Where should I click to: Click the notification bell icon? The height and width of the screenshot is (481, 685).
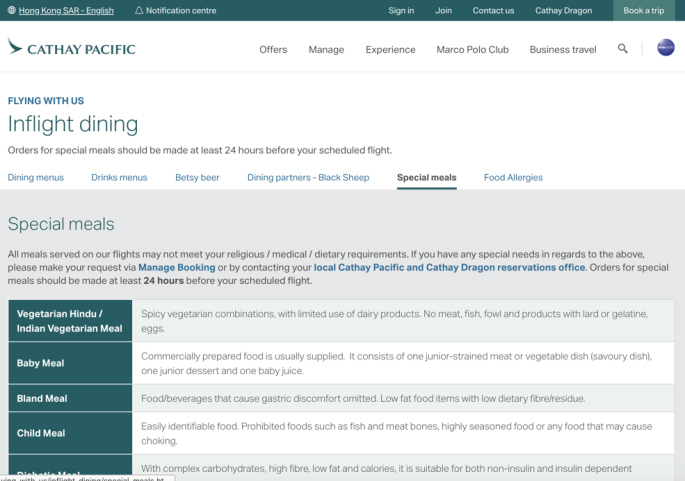(139, 11)
